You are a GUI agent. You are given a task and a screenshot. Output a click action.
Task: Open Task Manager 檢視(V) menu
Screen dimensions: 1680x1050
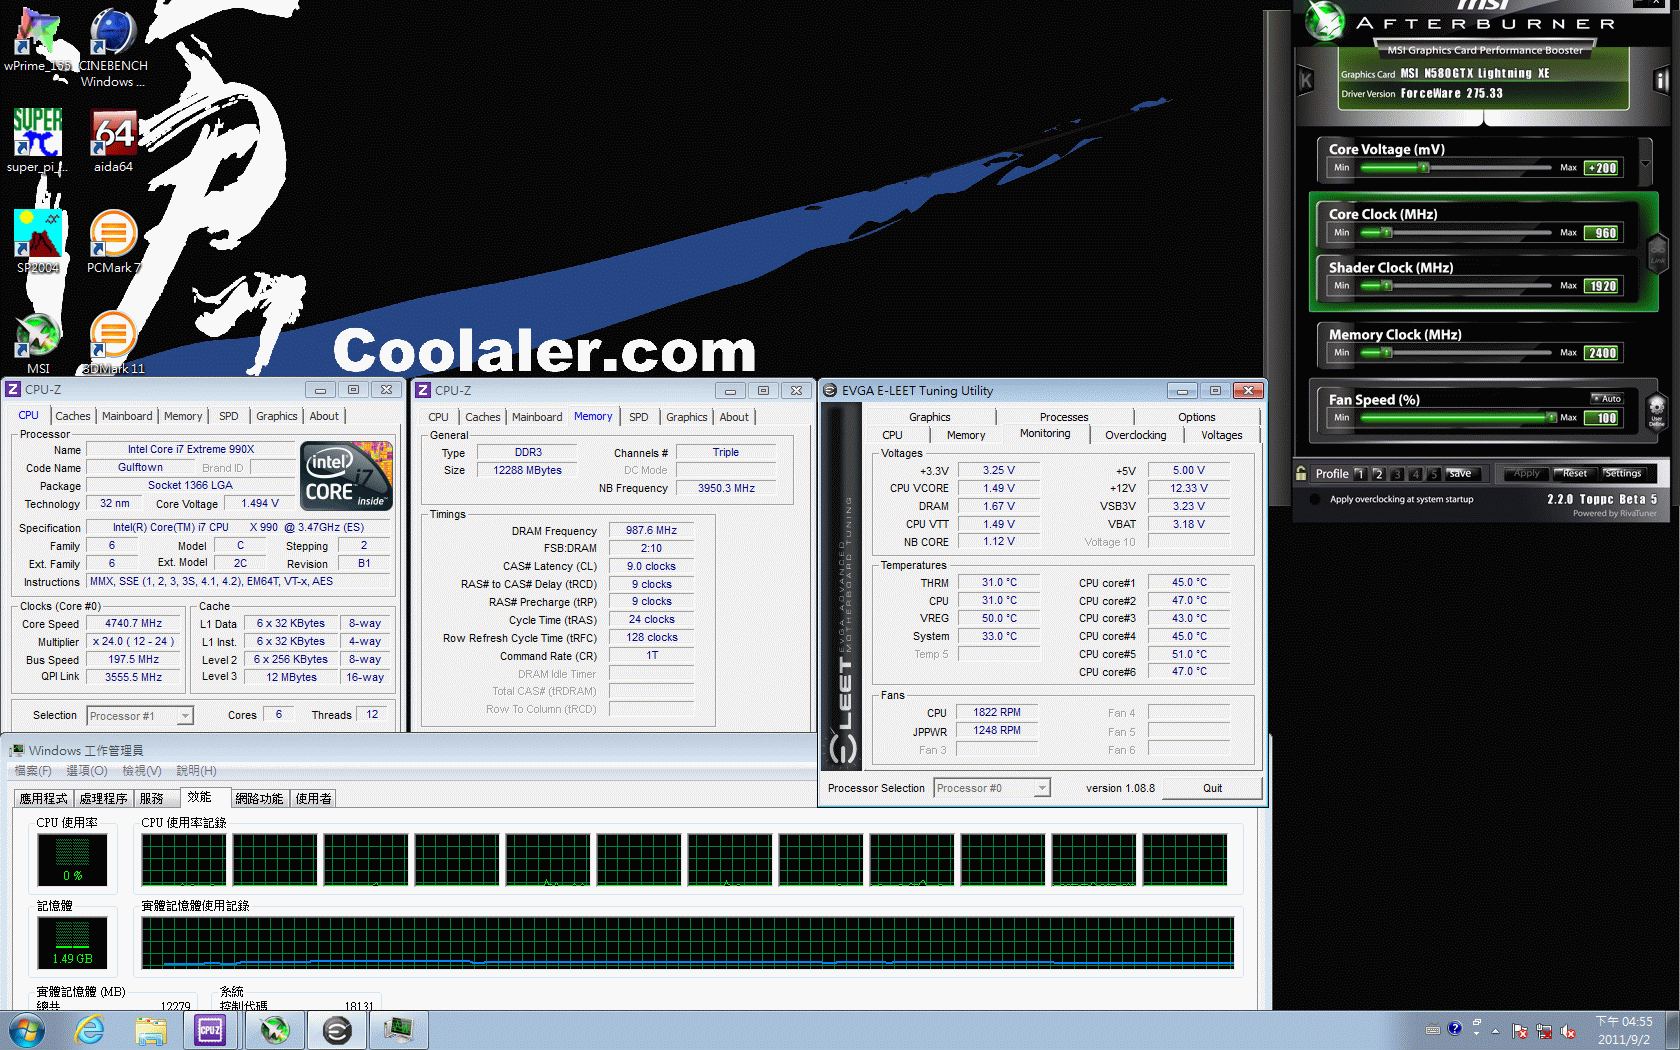(141, 770)
